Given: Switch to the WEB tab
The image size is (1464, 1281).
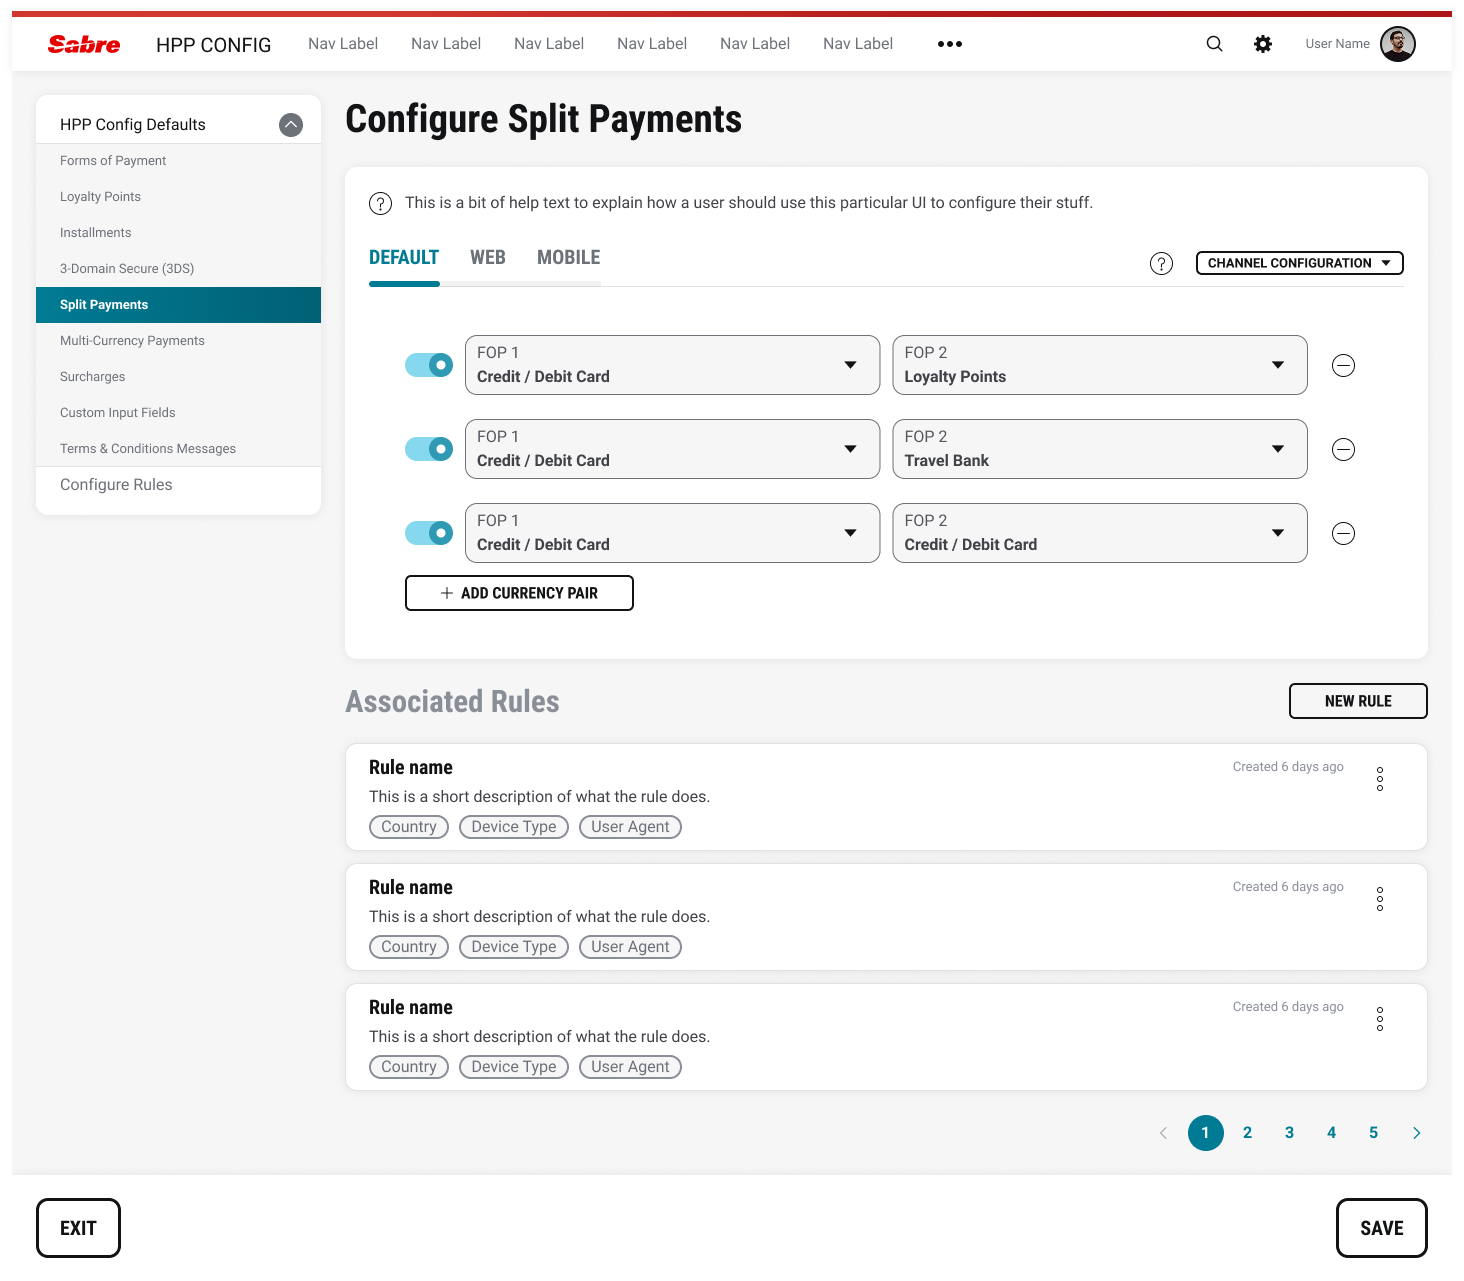Looking at the screenshot, I should tap(488, 258).
